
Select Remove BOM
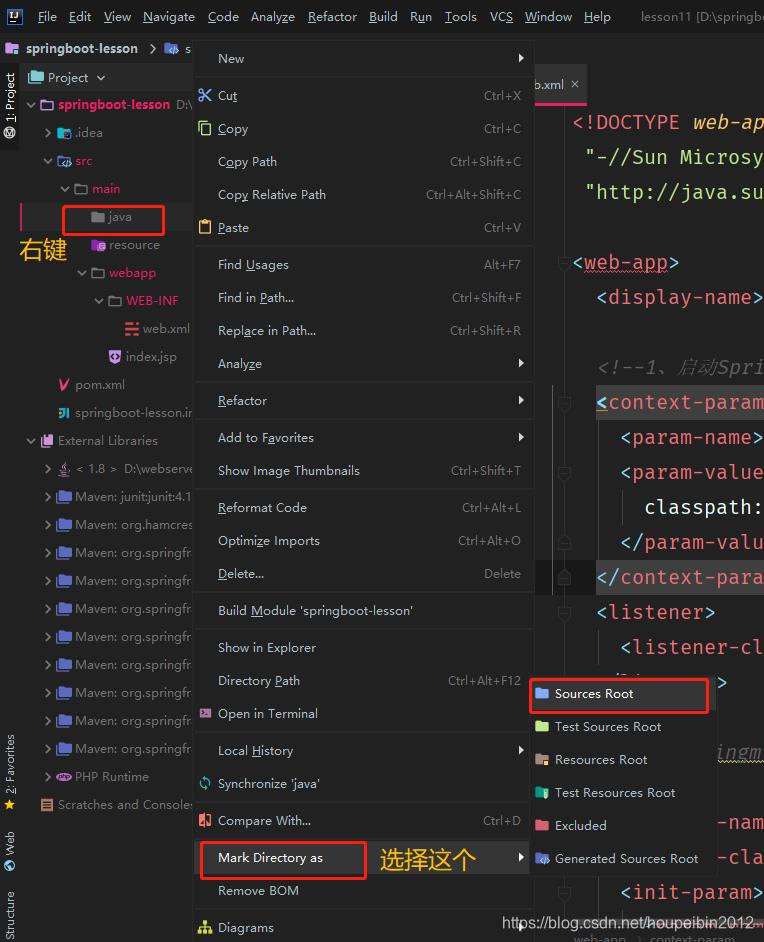[x=364, y=890]
